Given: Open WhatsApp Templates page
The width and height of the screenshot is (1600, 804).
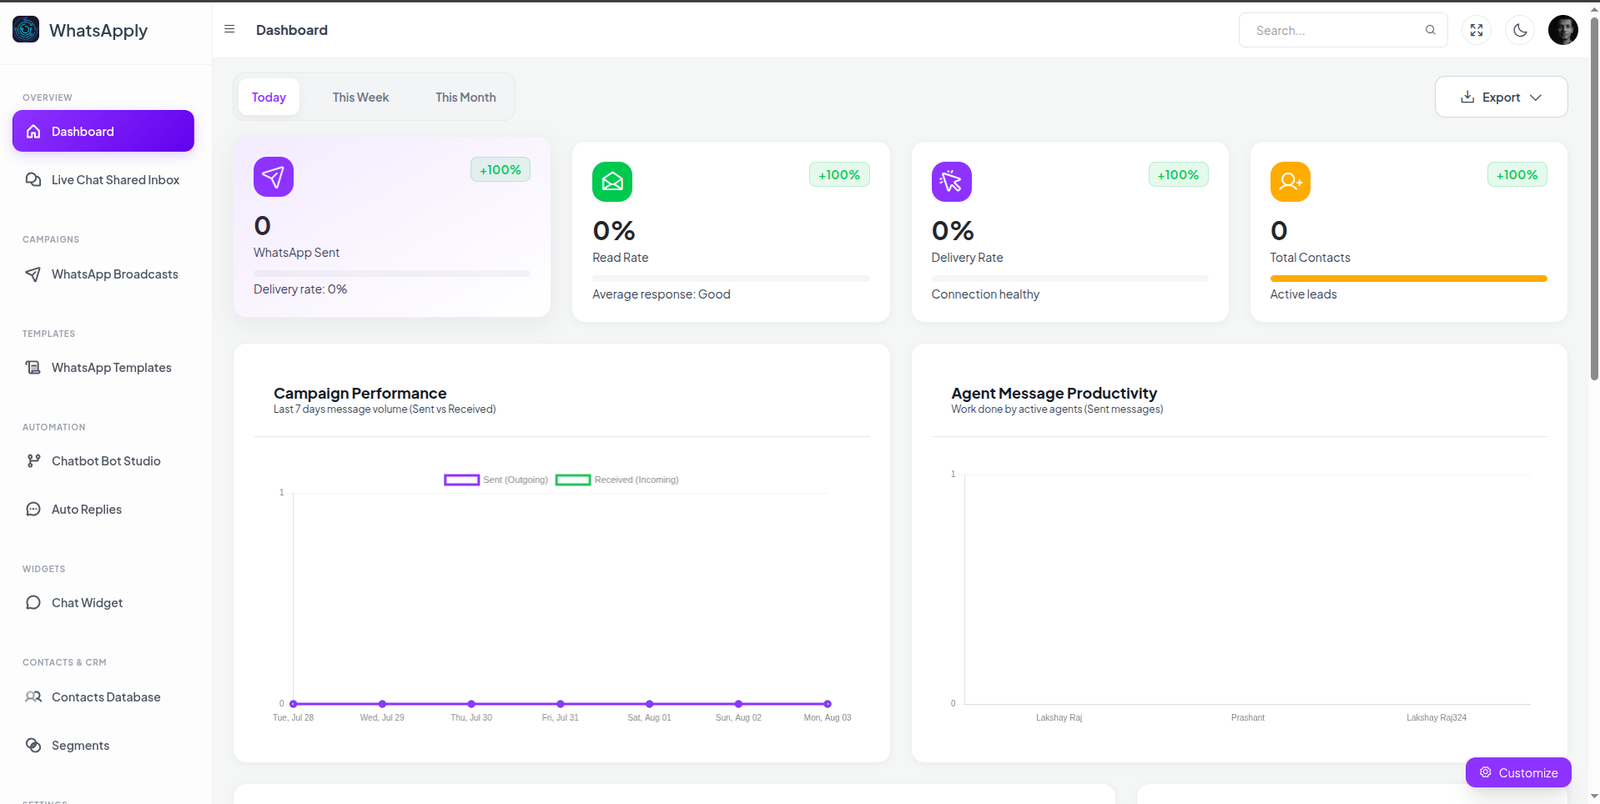Looking at the screenshot, I should (x=103, y=368).
